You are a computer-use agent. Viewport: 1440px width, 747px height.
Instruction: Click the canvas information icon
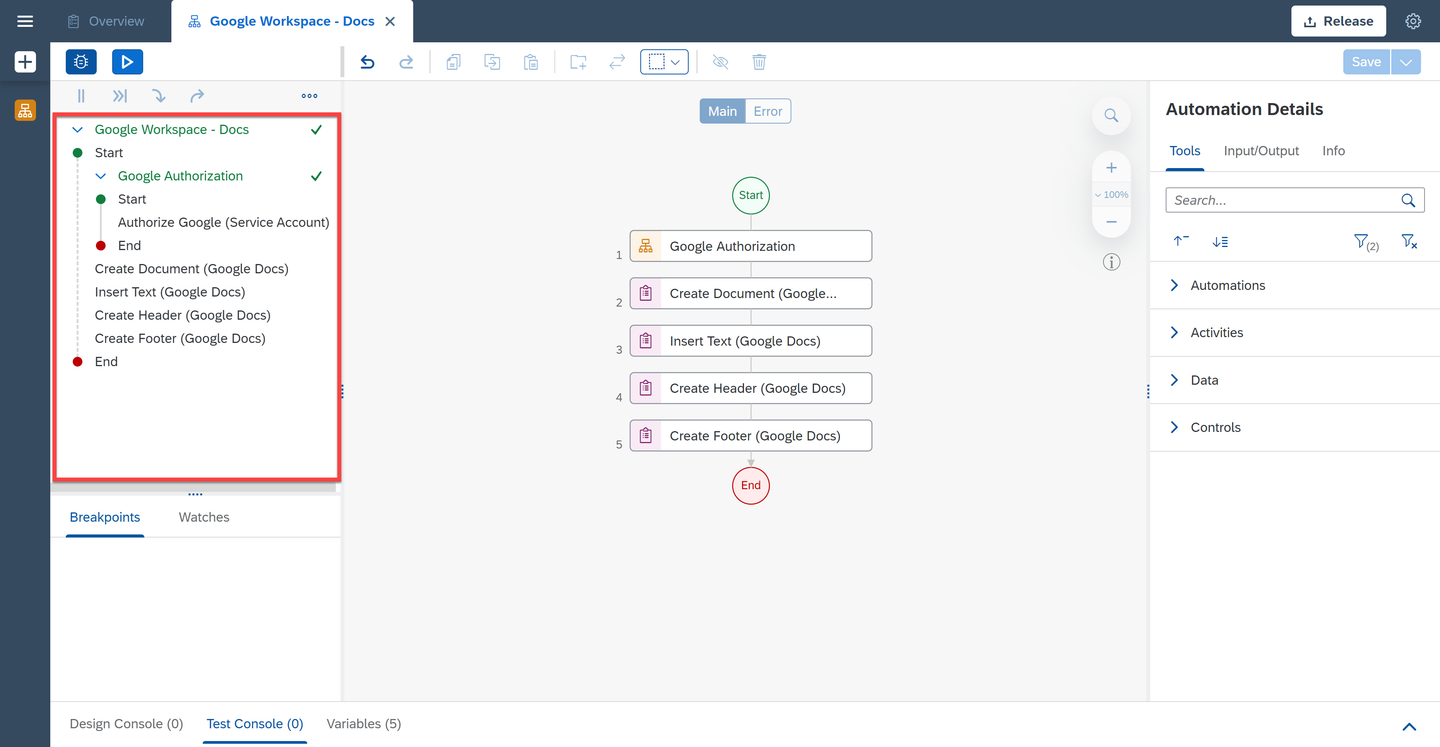[1111, 262]
